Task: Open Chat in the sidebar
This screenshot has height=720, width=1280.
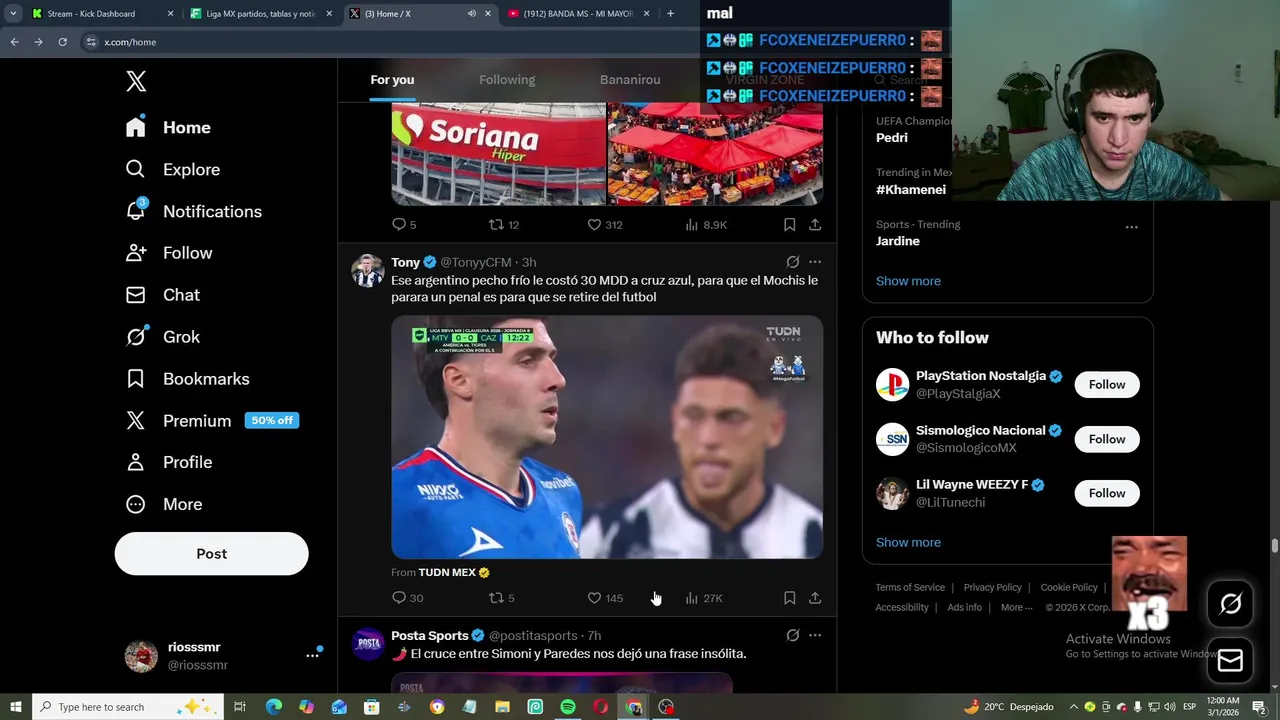Action: coord(162,295)
